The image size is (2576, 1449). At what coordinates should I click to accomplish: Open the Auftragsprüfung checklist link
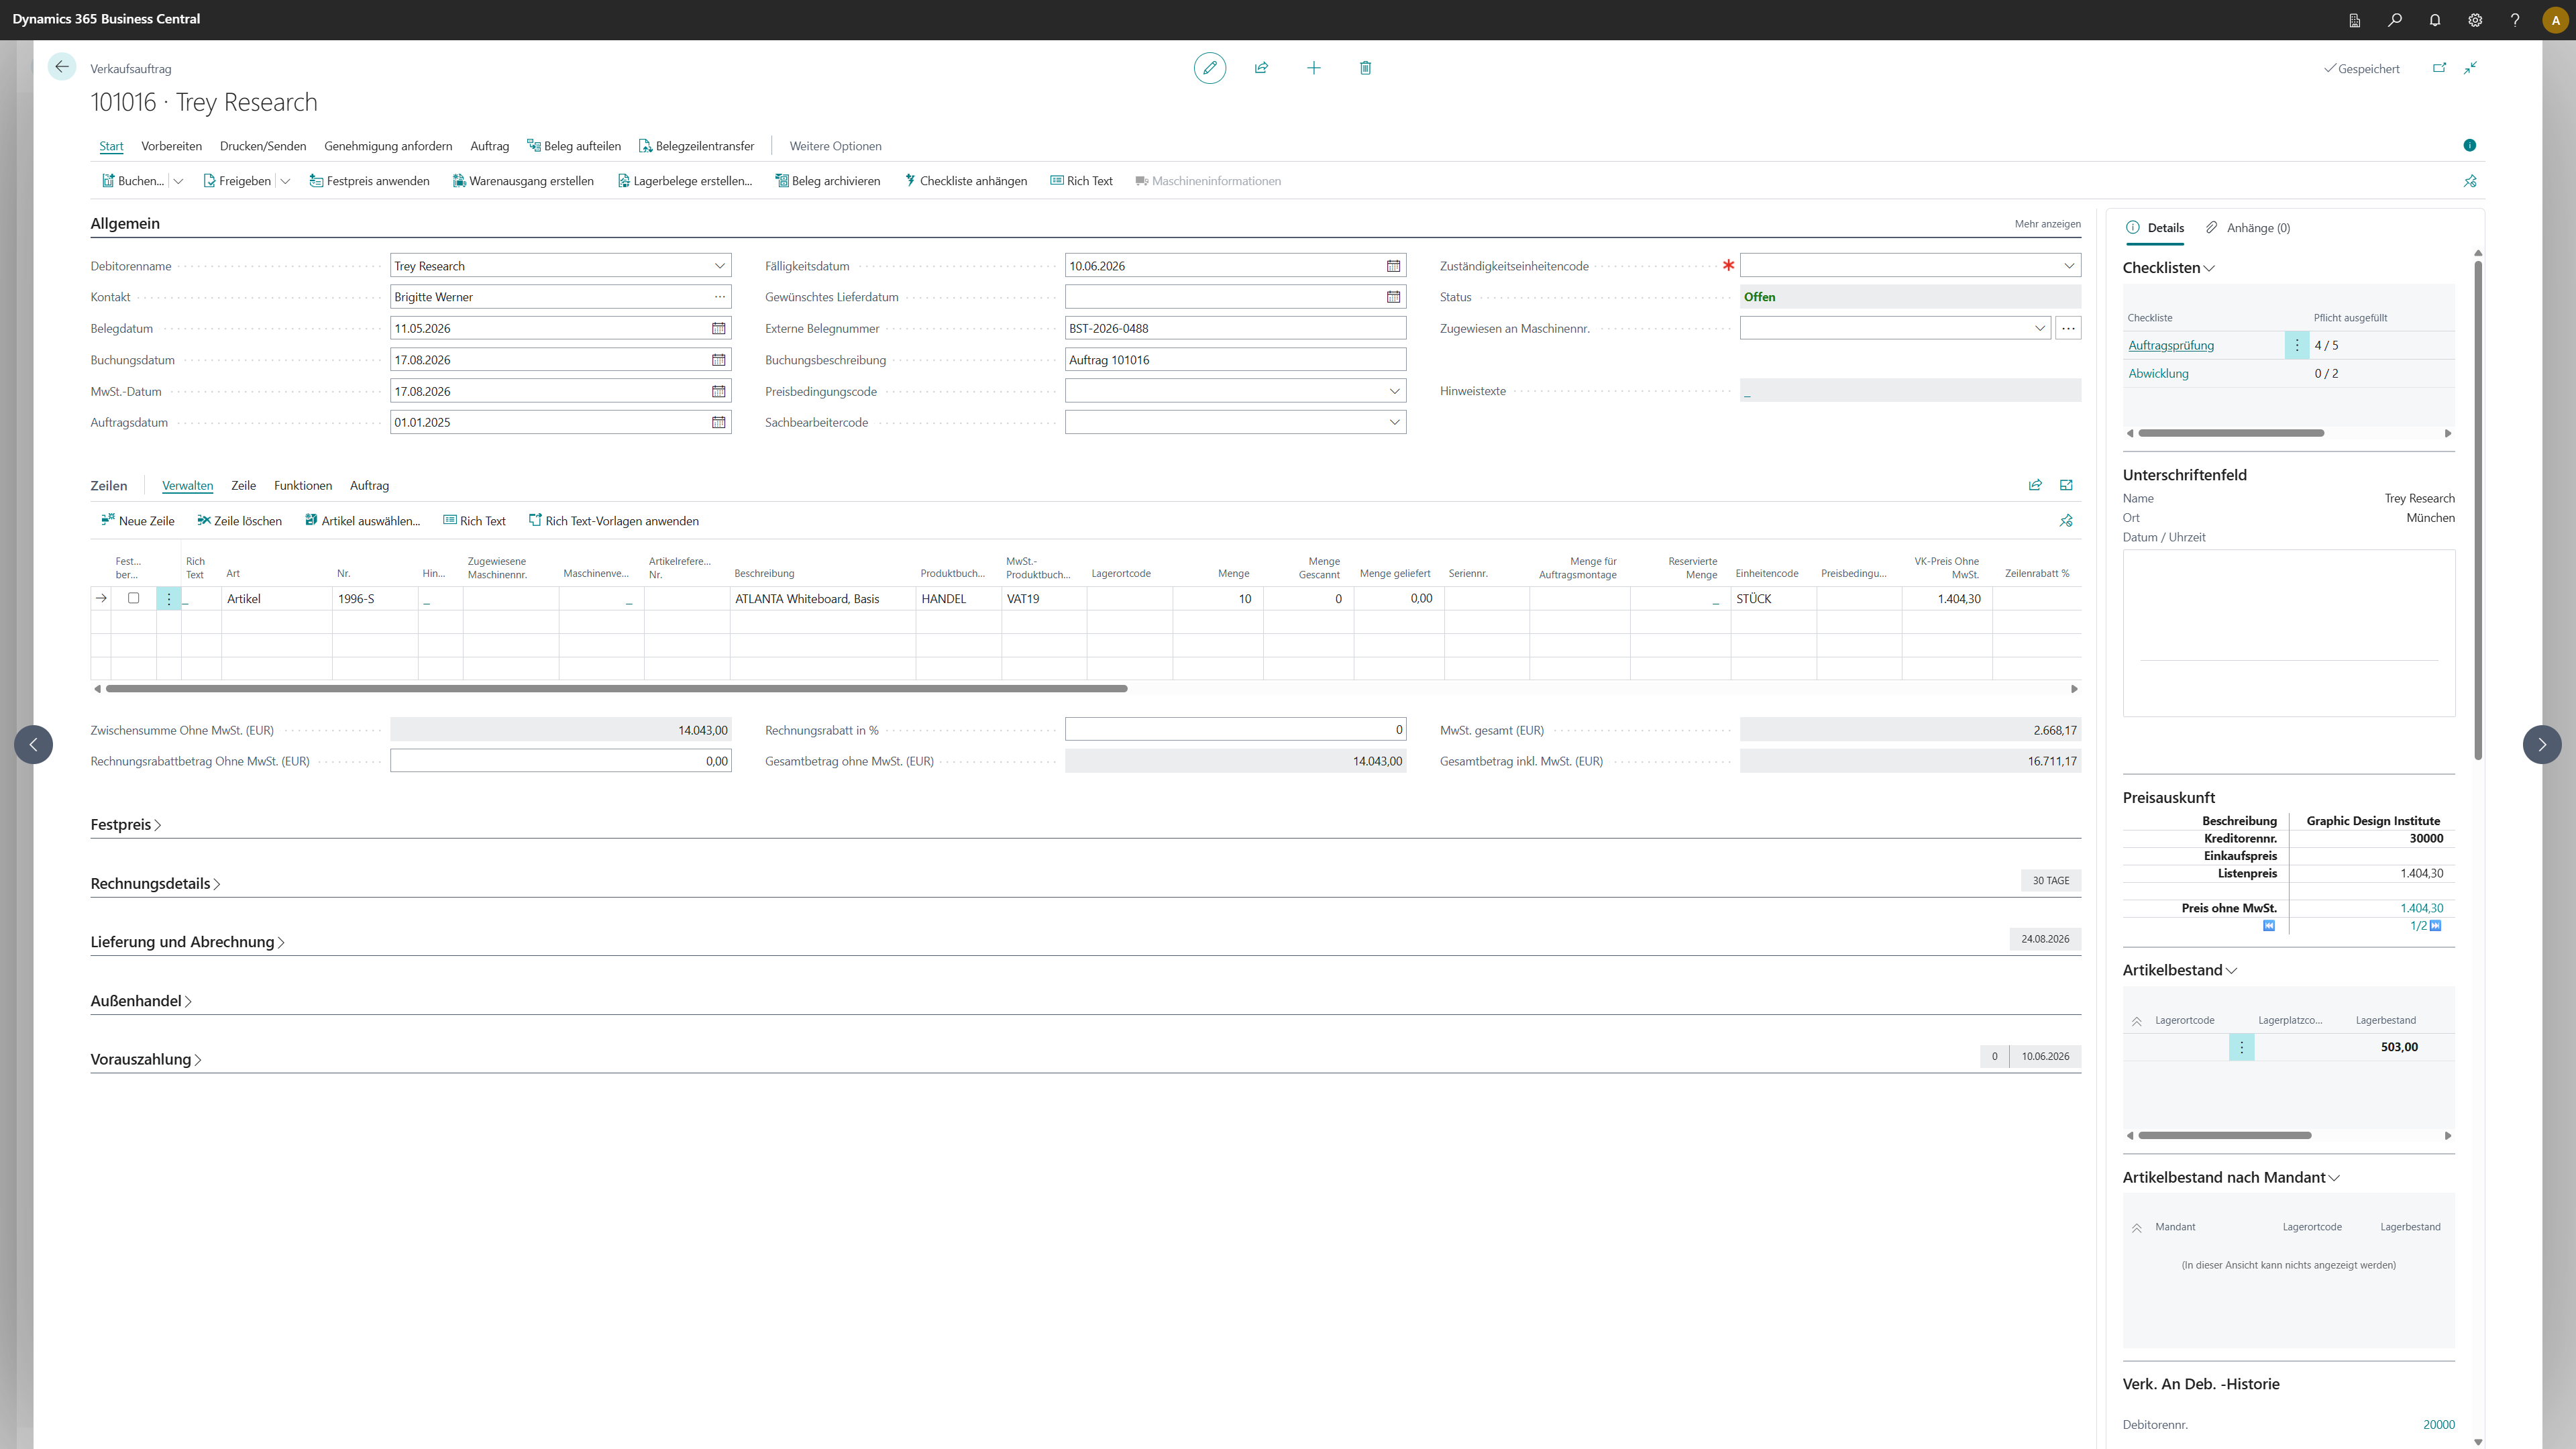point(2171,345)
